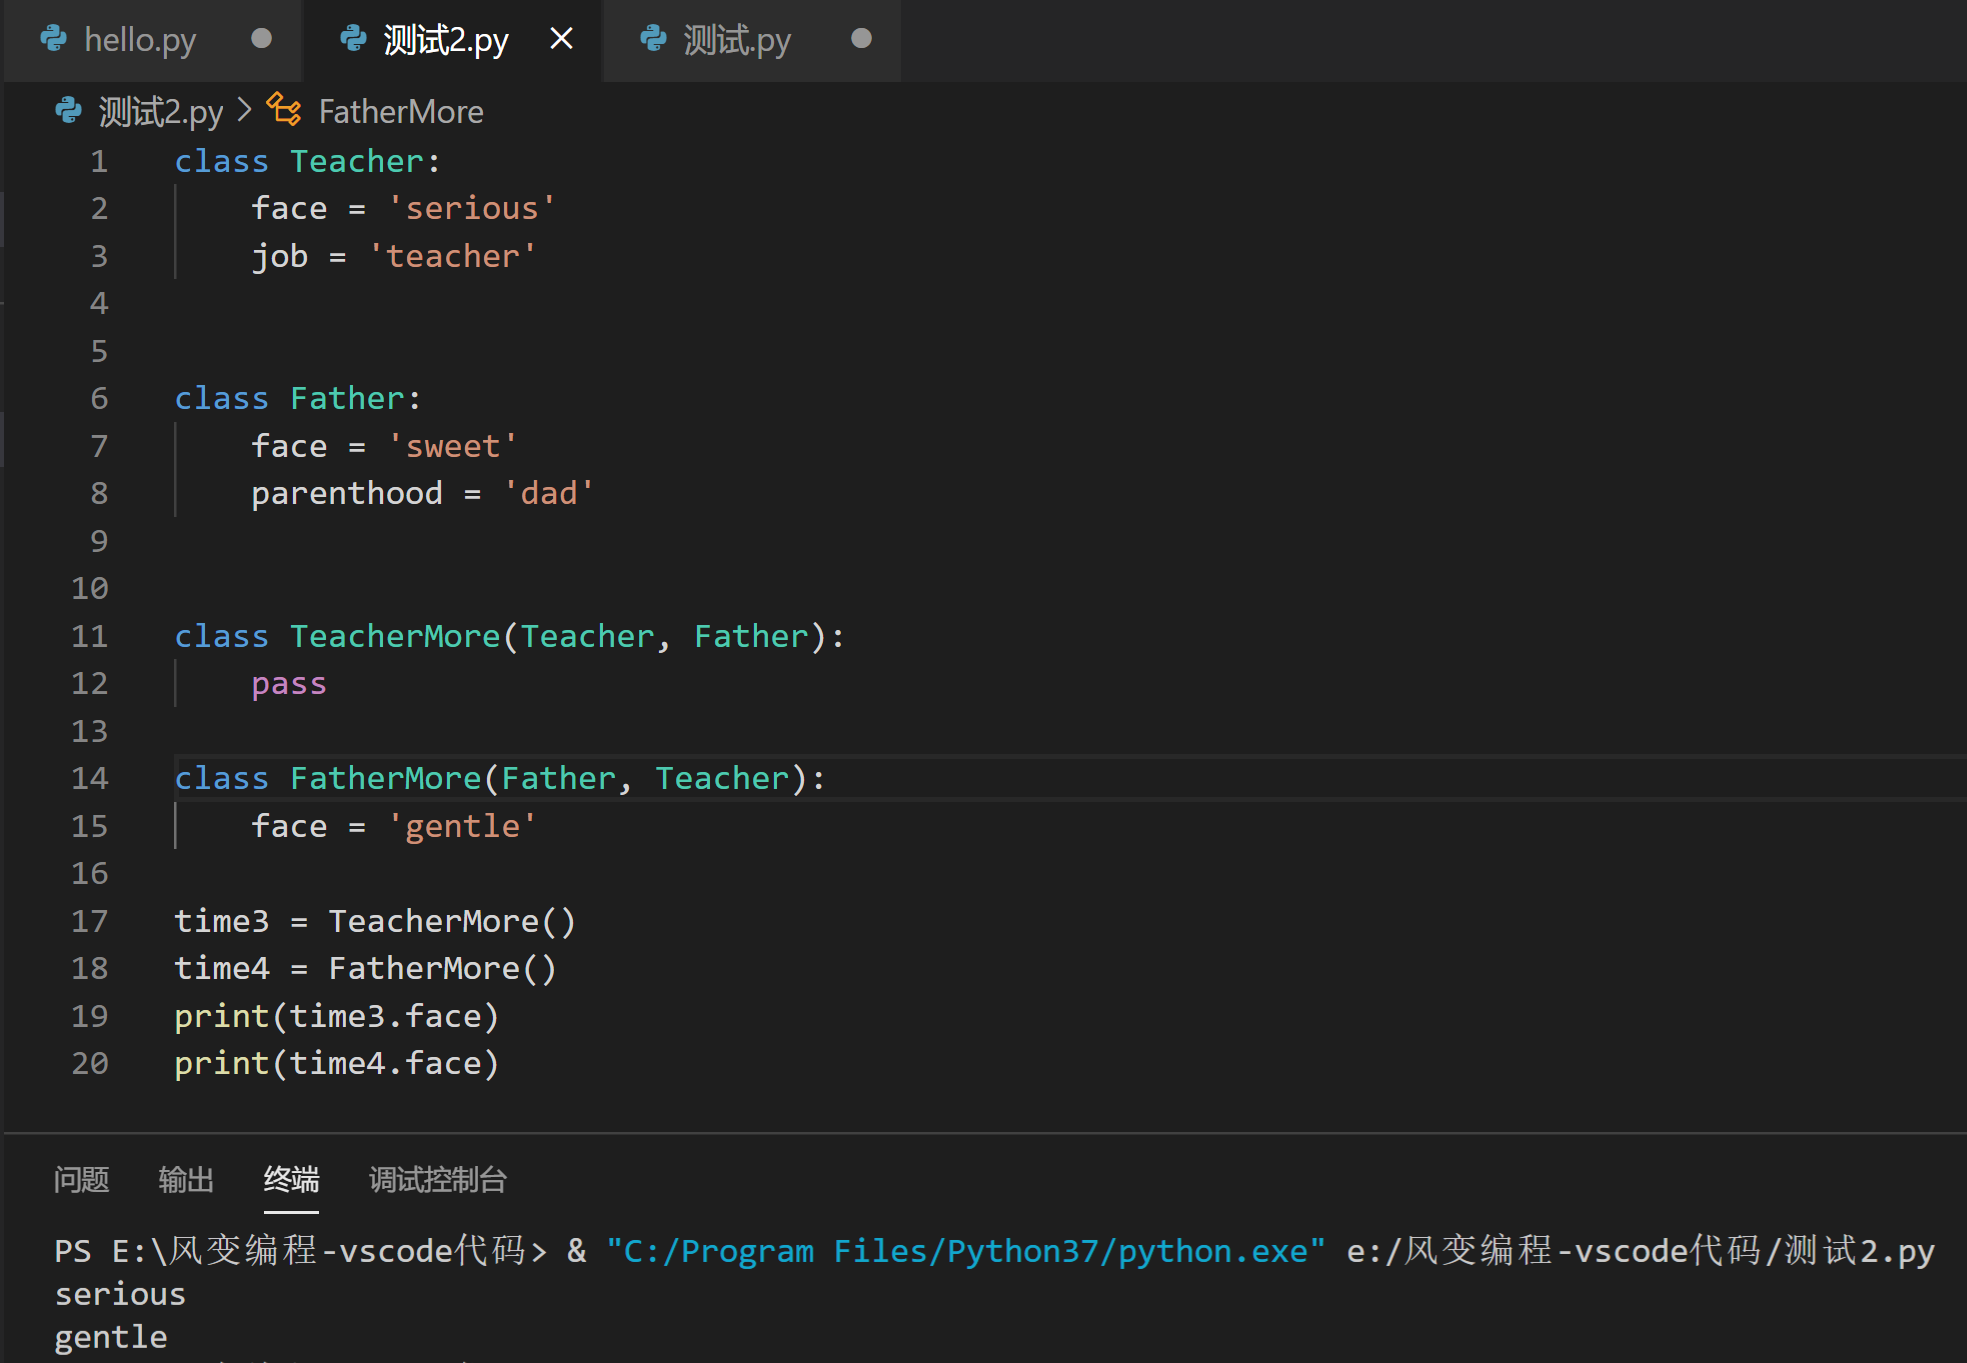This screenshot has height=1363, width=1967.
Task: Open the 调试控制台 debug console tab
Action: (x=438, y=1180)
